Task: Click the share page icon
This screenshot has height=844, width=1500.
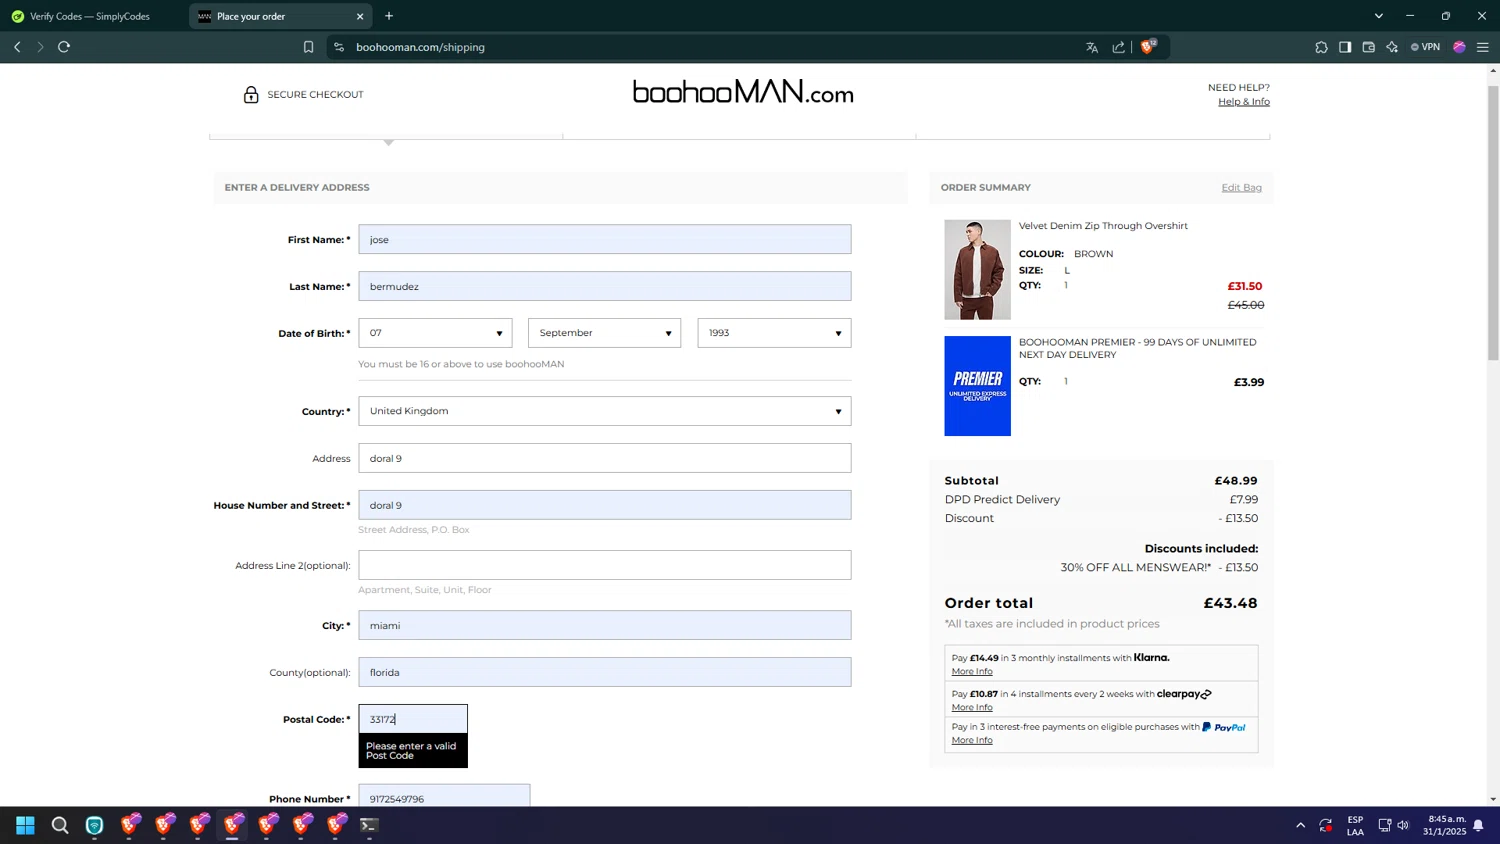Action: [x=1118, y=47]
